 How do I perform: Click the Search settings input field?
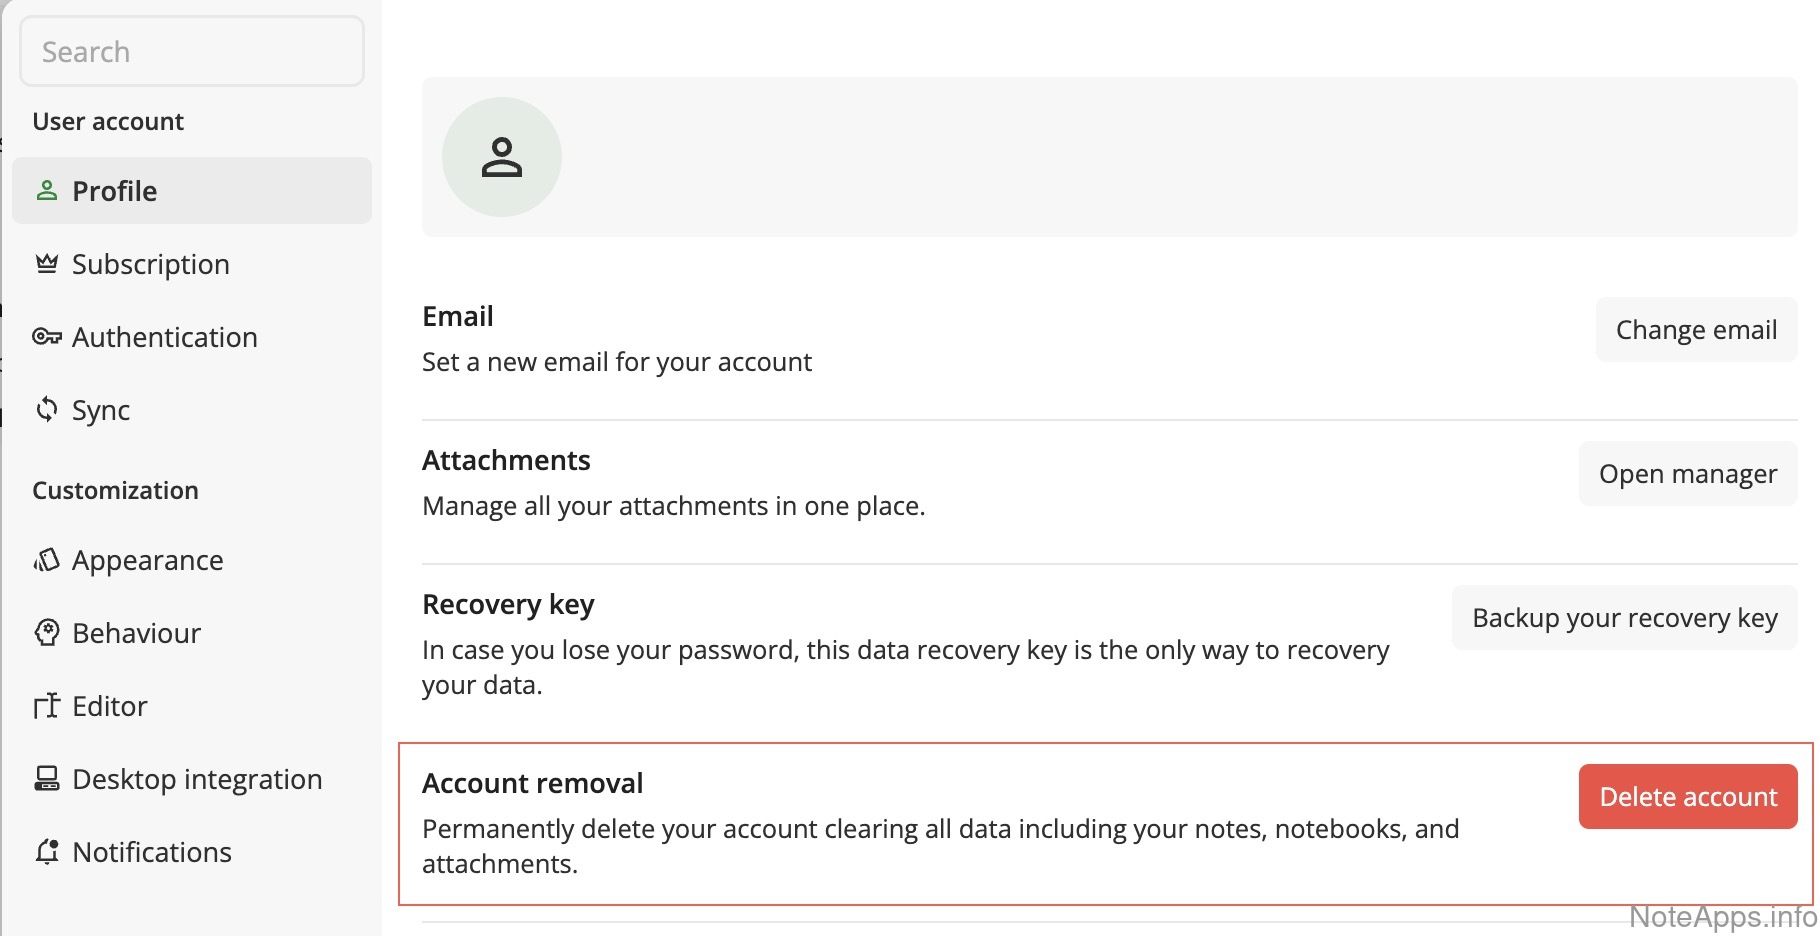click(192, 52)
